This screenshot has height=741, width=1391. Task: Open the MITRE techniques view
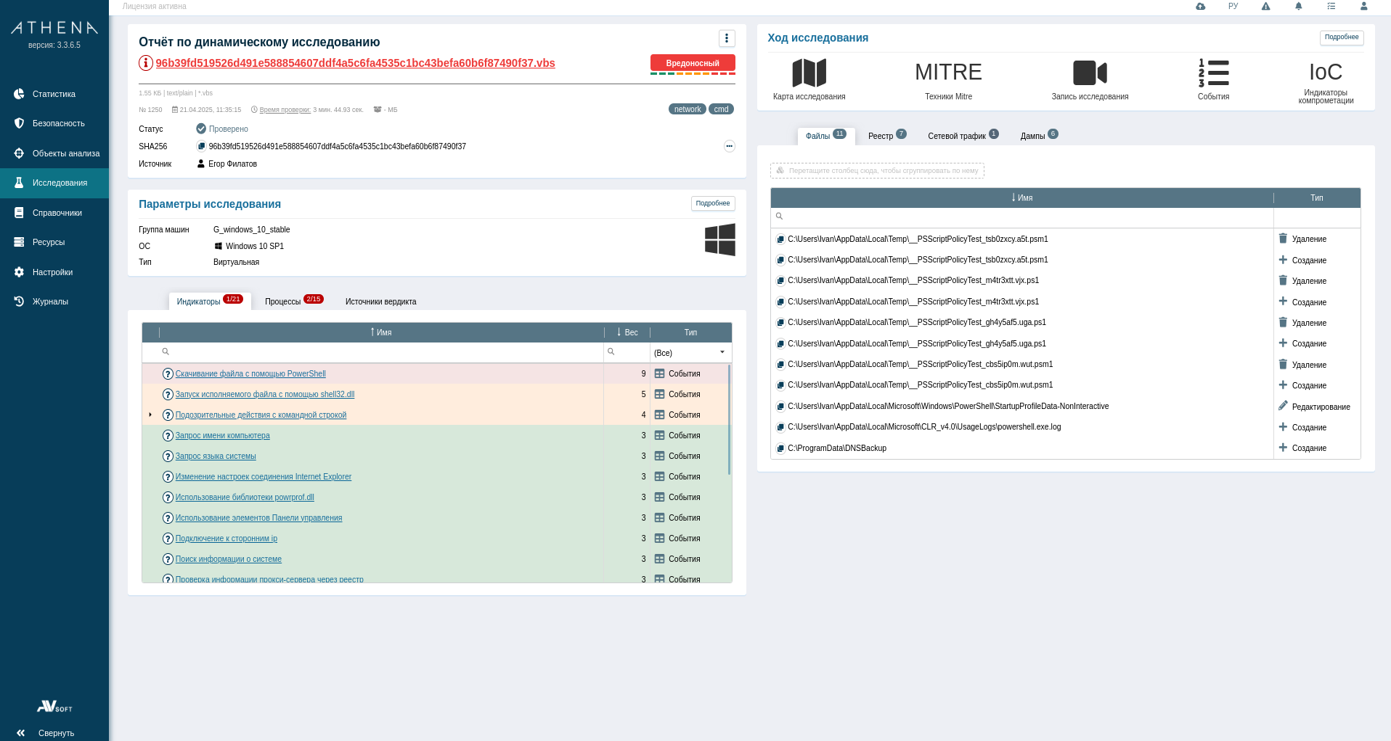pyautogui.click(x=947, y=74)
